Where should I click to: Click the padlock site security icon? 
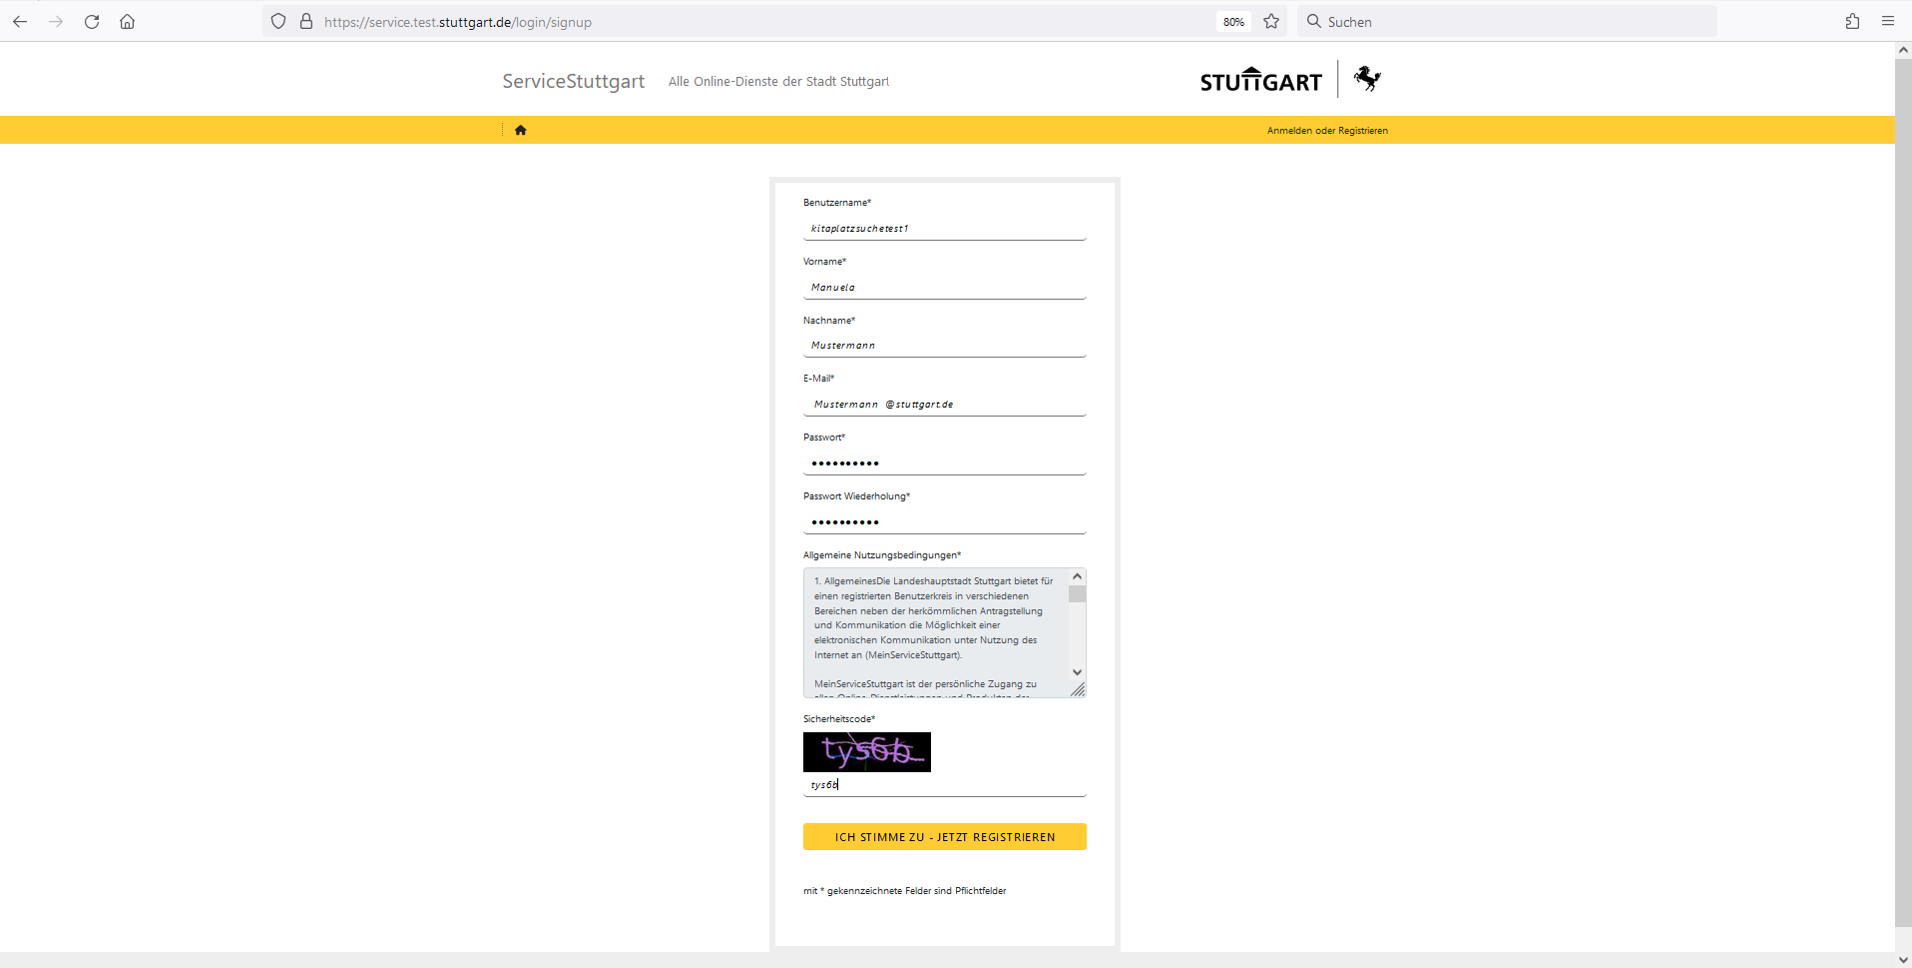[306, 21]
